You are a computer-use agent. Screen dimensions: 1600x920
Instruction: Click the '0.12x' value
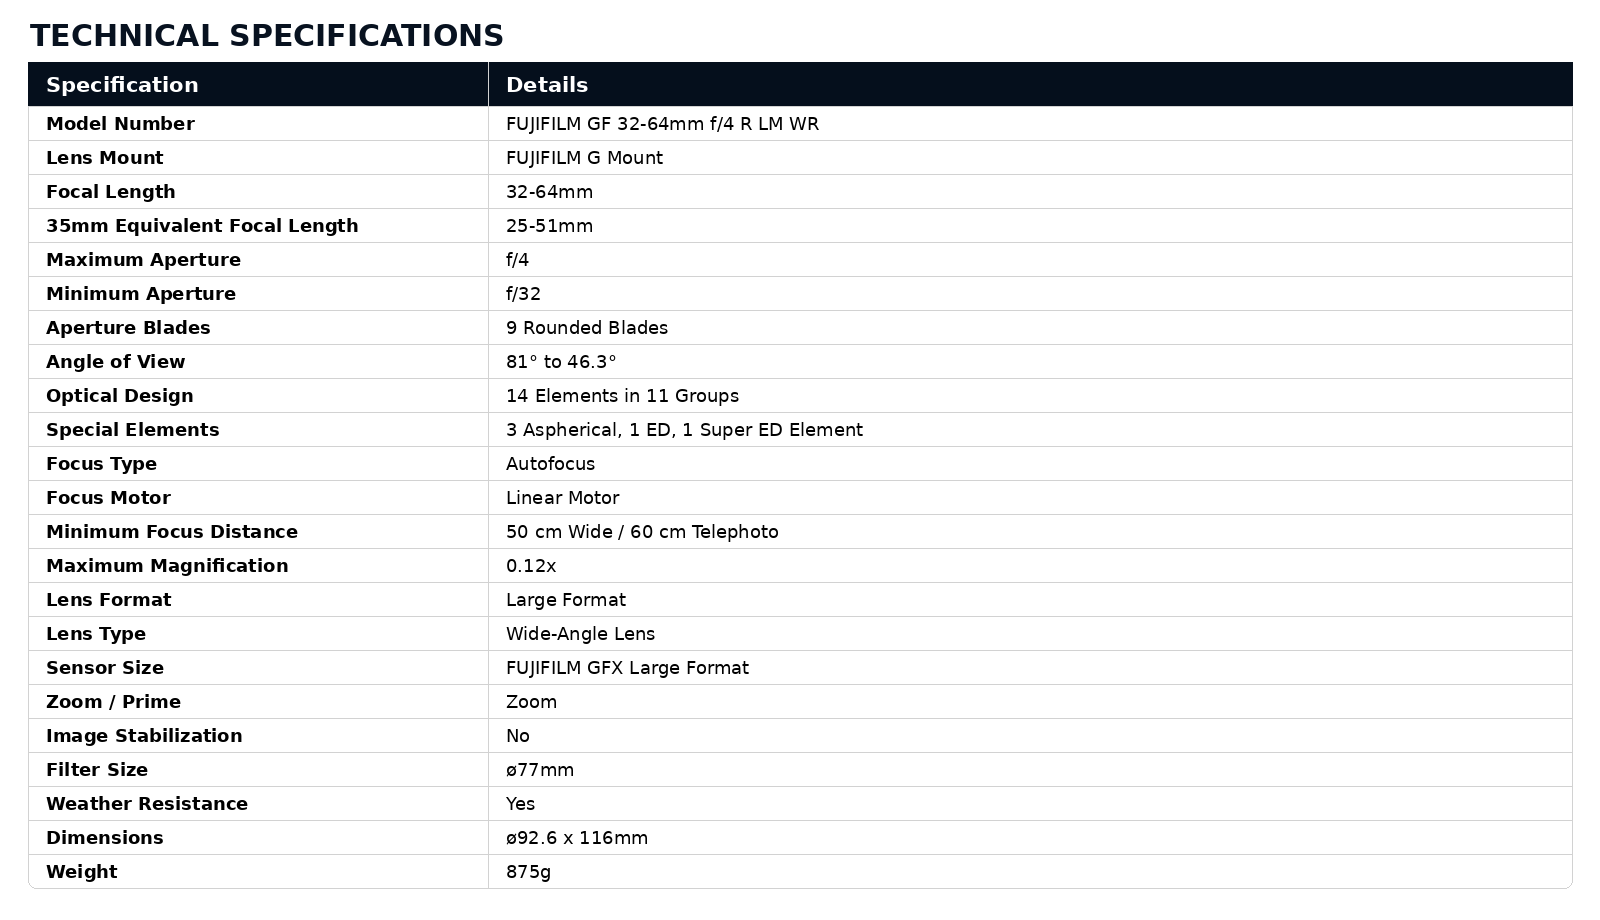pyautogui.click(x=531, y=566)
